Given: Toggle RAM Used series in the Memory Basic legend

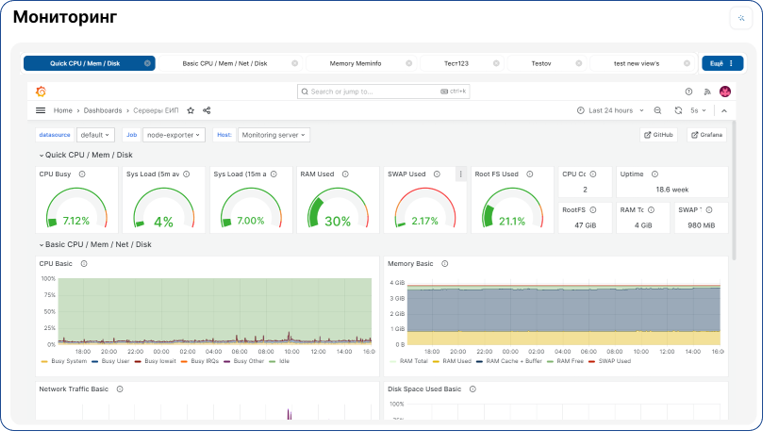Looking at the screenshot, I should coord(452,361).
